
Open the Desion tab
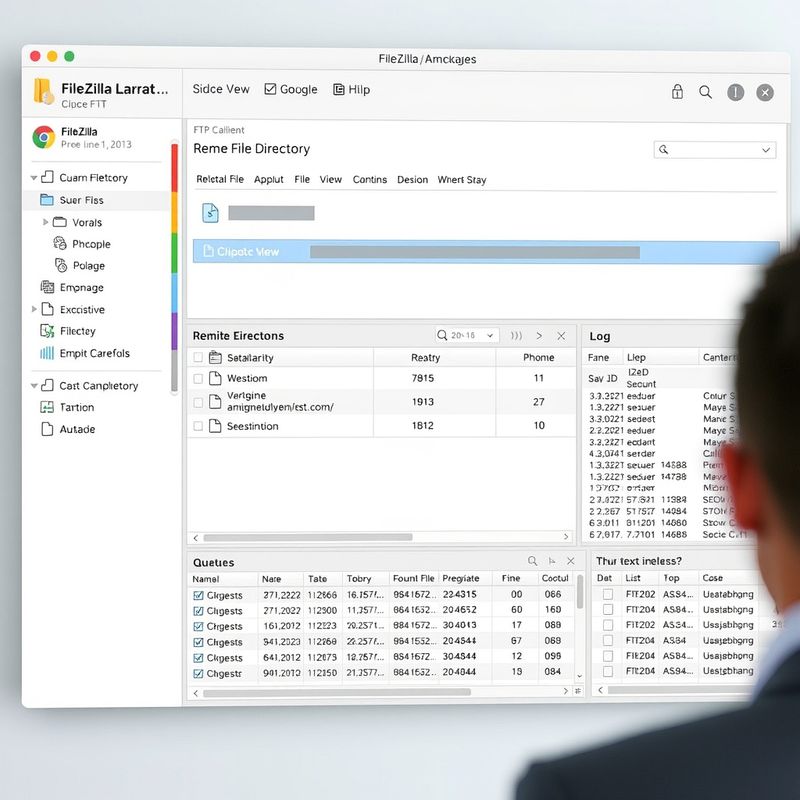(412, 180)
